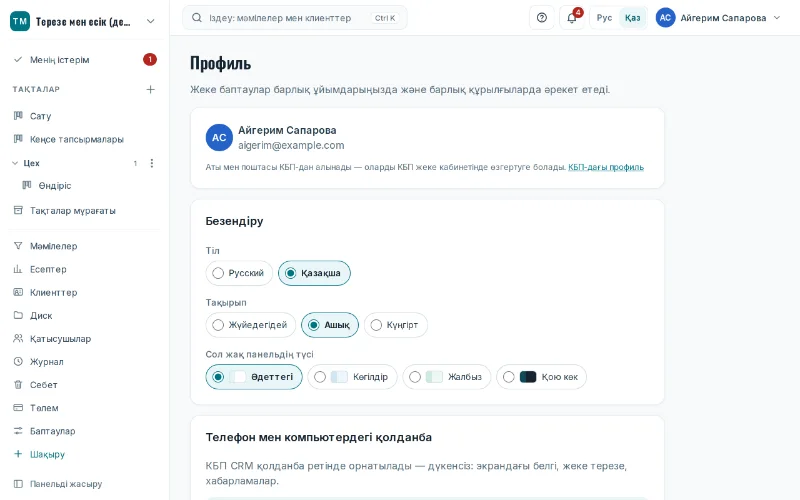Open notifications bell icon

click(x=572, y=18)
